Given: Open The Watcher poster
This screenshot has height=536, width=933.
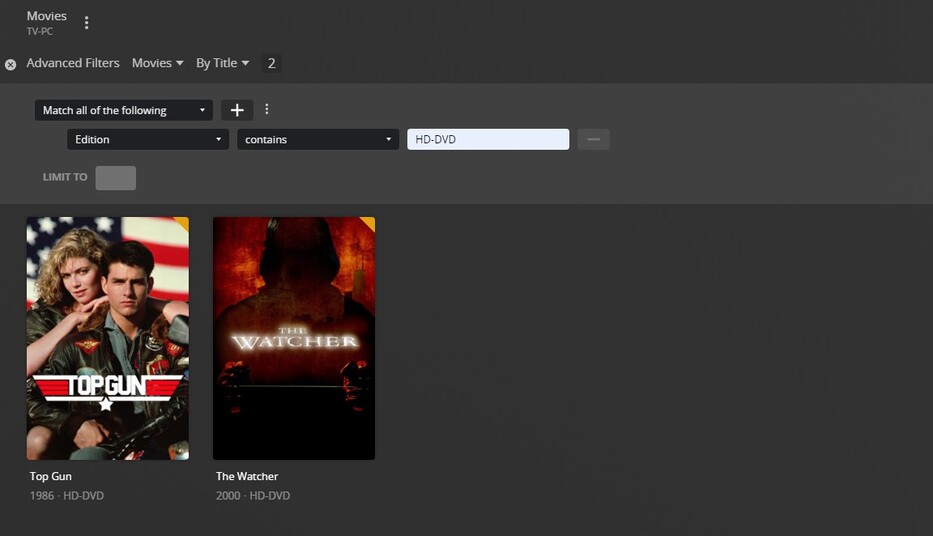Looking at the screenshot, I should point(294,338).
